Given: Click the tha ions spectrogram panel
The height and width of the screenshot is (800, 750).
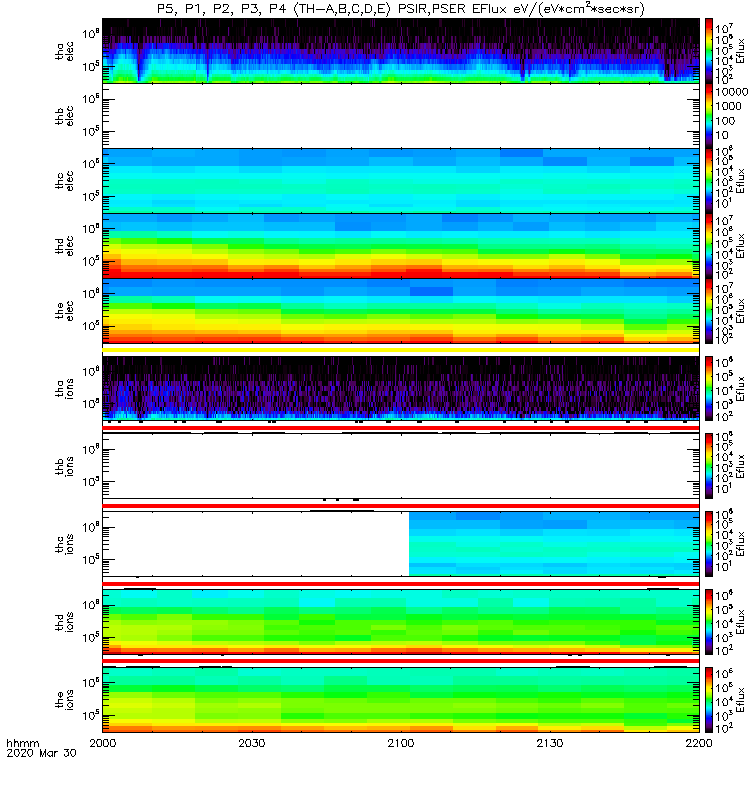Looking at the screenshot, I should pyautogui.click(x=401, y=388).
